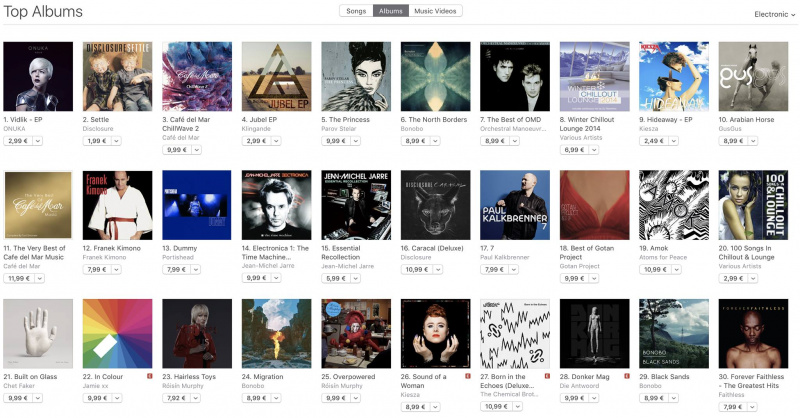Buy Hairless Toys for 7,92 €

[x=177, y=398]
